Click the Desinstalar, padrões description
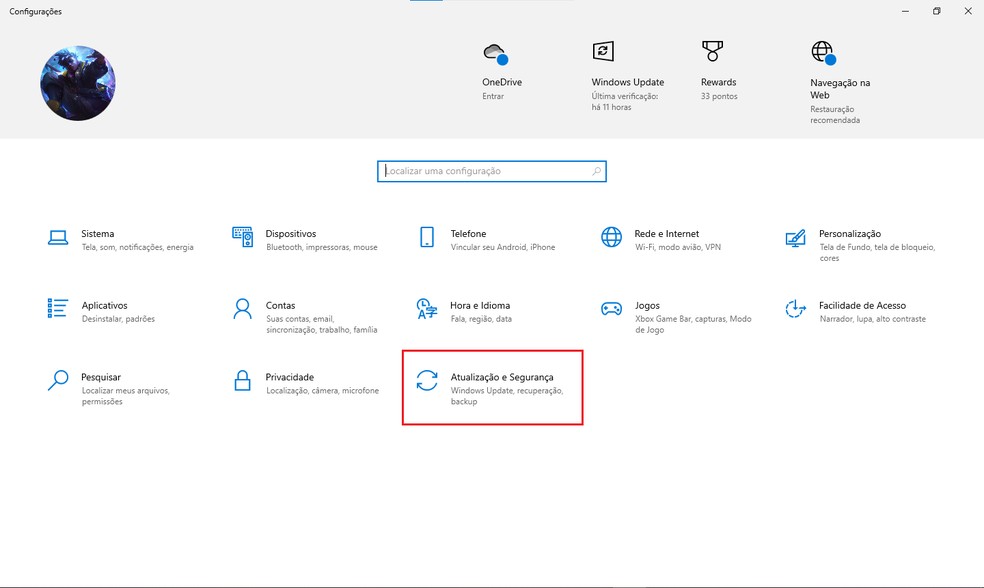984x588 pixels. (118, 319)
